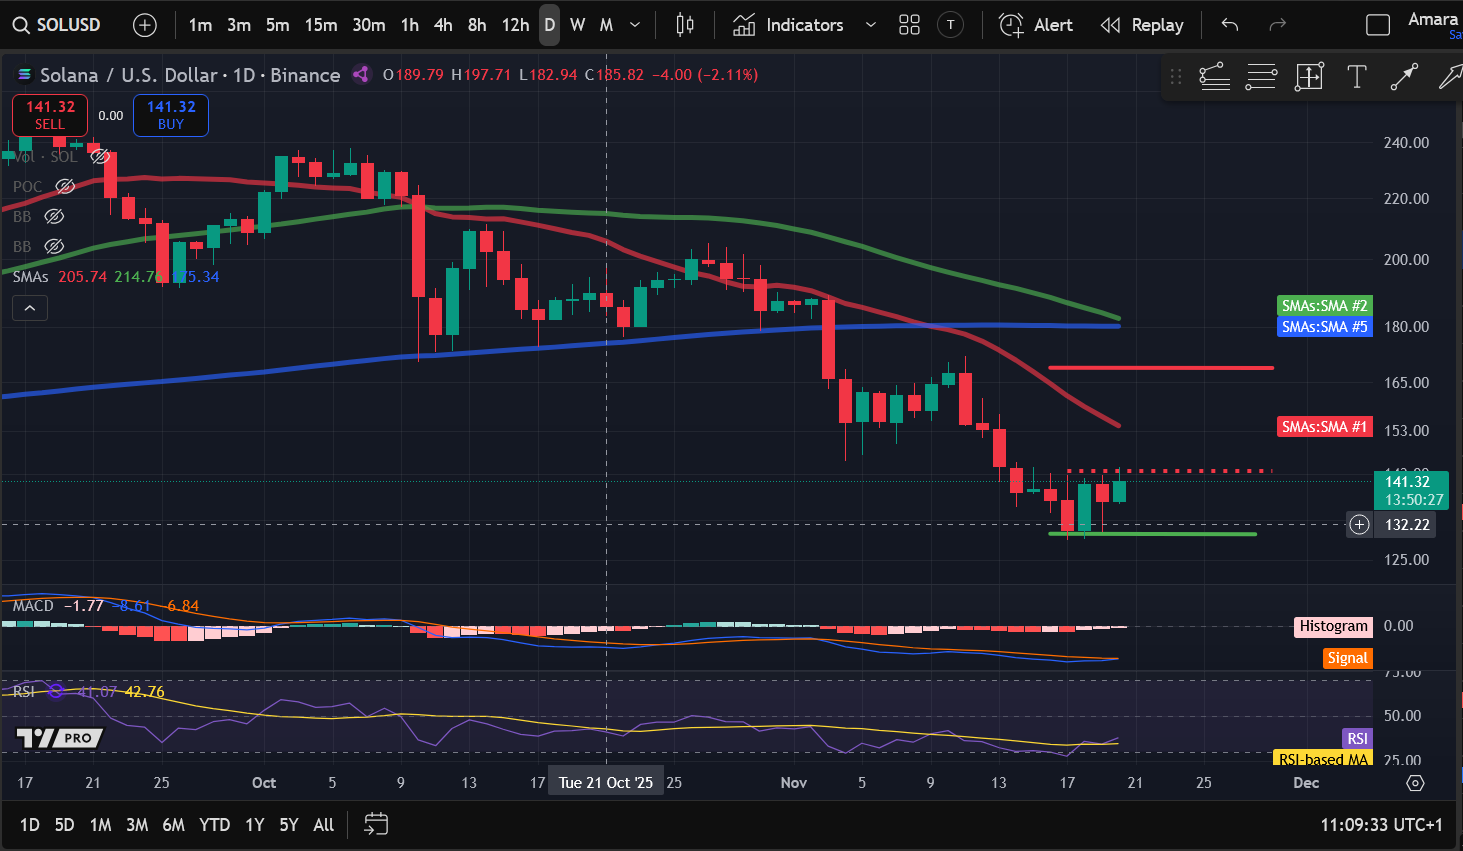
Task: Open the candle chart style icon
Action: (684, 24)
